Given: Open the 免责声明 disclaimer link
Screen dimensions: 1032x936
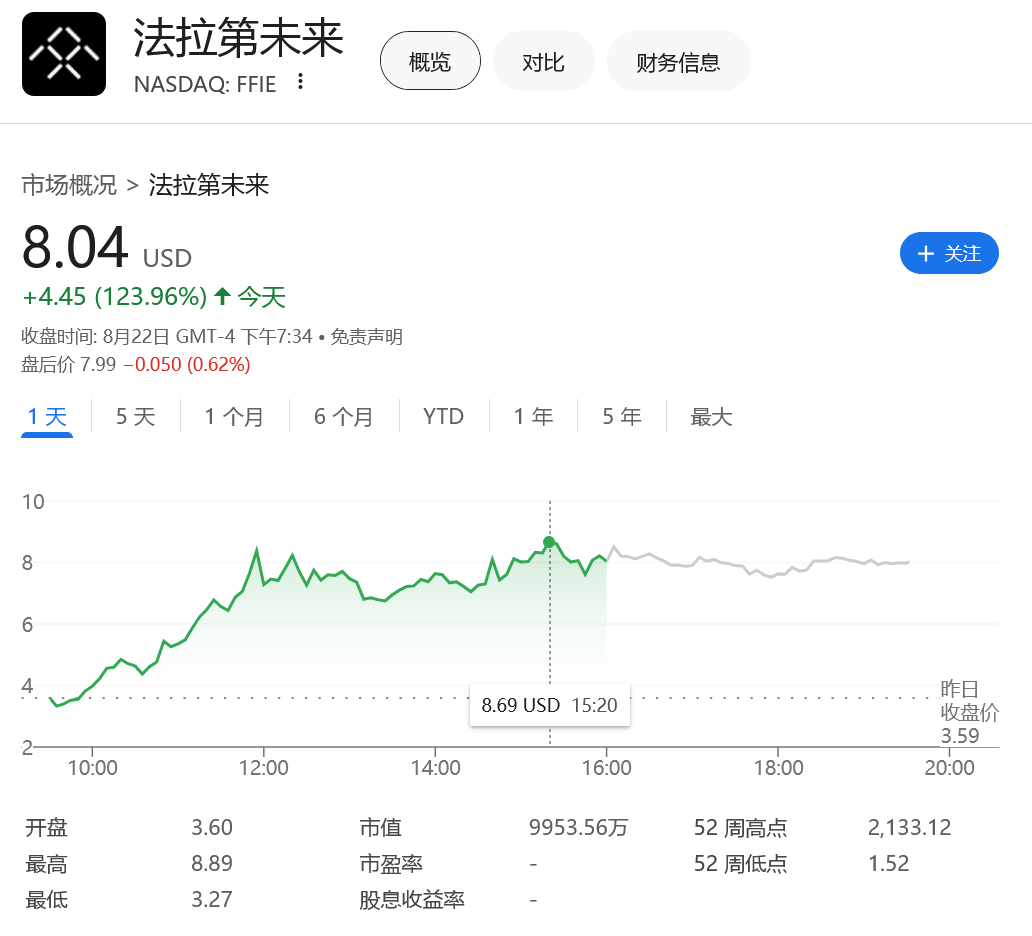Looking at the screenshot, I should point(366,337).
